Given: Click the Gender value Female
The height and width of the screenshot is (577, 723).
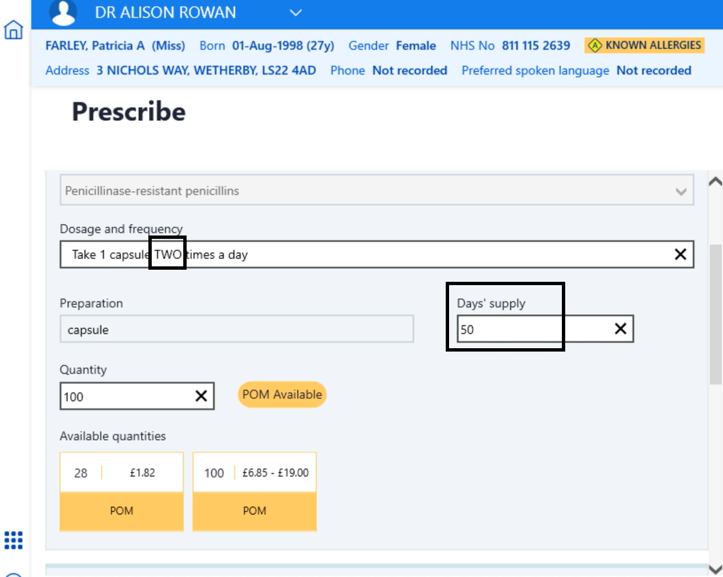Looking at the screenshot, I should (x=416, y=46).
